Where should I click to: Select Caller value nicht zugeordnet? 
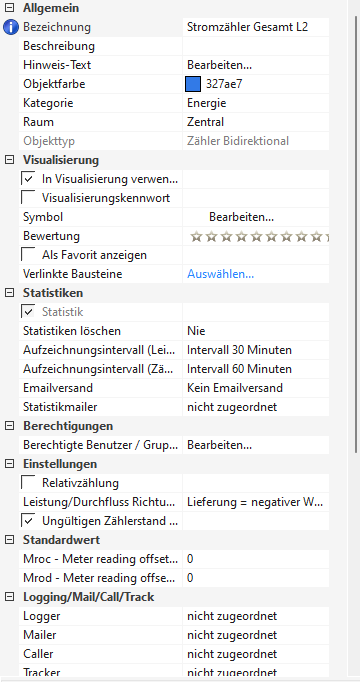coord(256,654)
